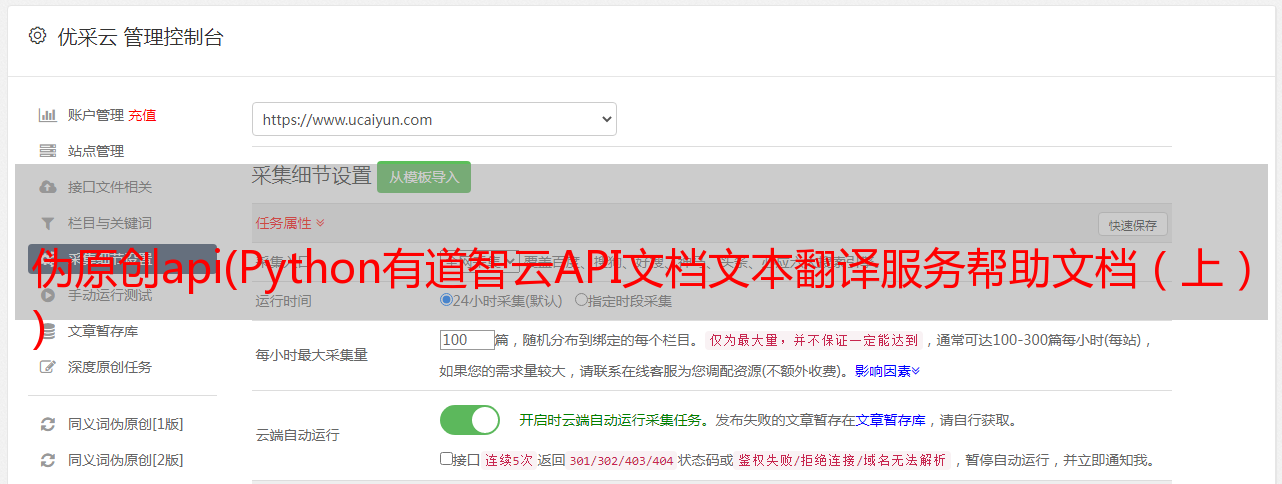Open 账户管理 in the sidebar
Viewport: 1282px width, 484px height.
tap(96, 115)
